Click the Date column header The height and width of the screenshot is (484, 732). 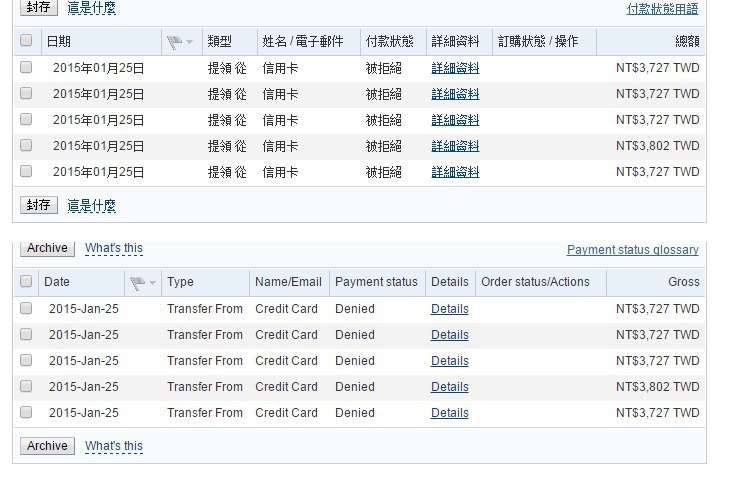click(57, 282)
